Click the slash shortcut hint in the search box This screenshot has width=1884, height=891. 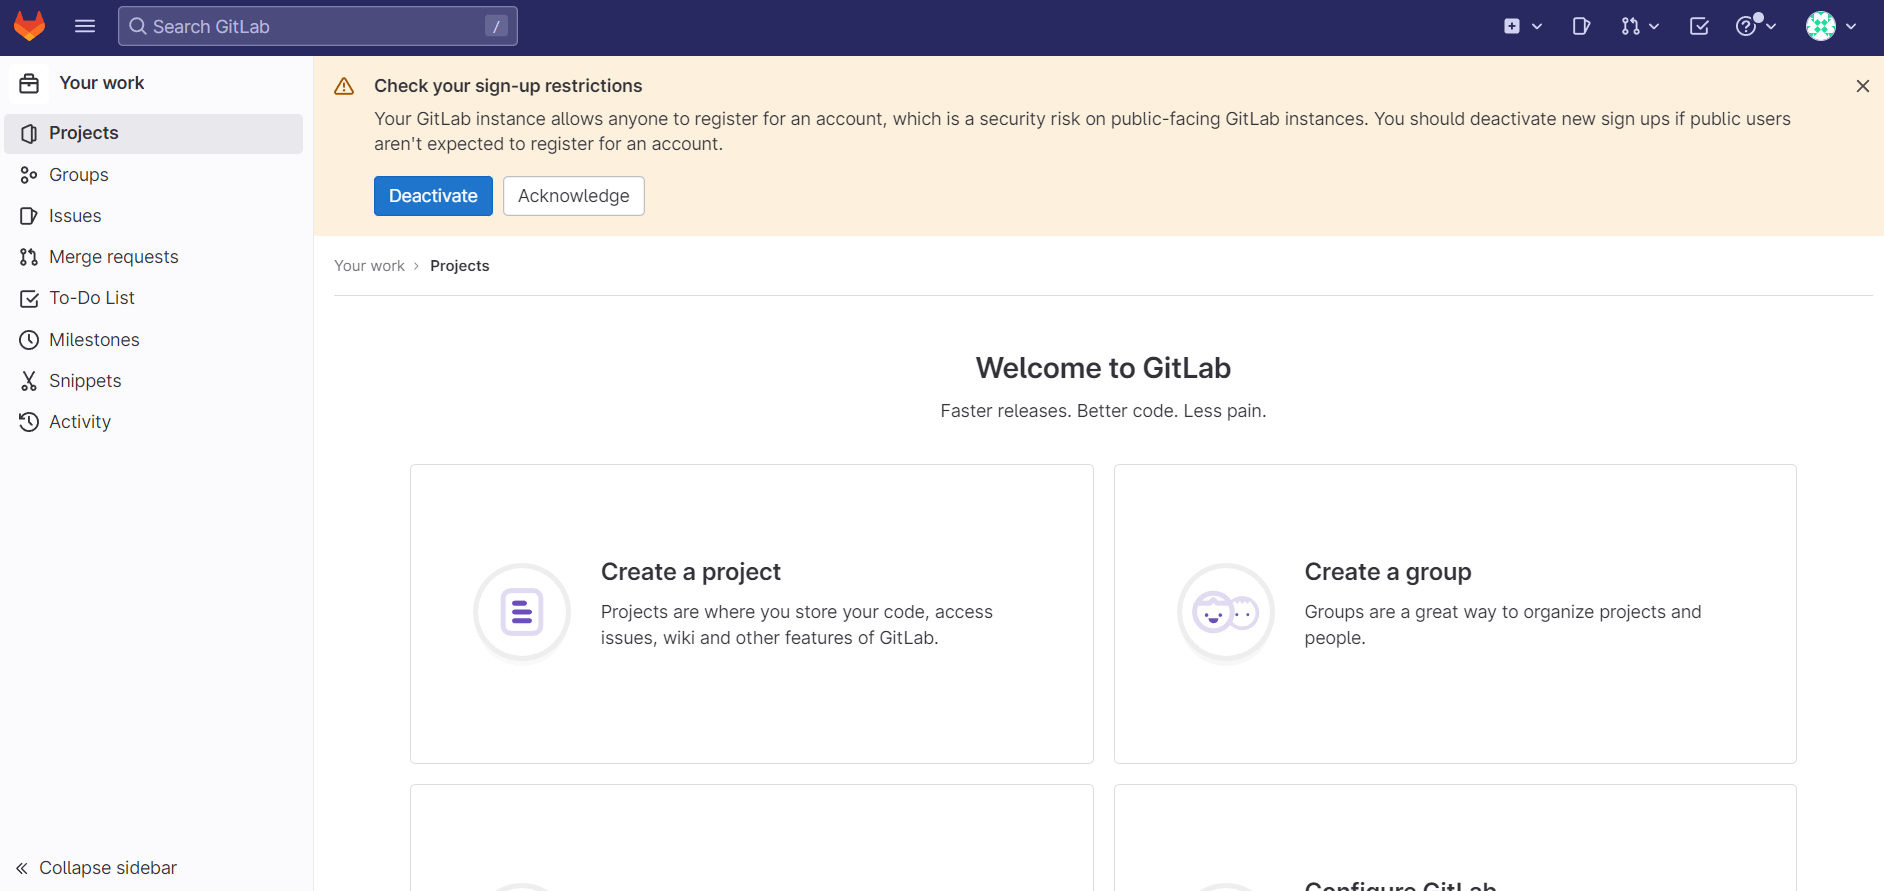[x=496, y=27]
